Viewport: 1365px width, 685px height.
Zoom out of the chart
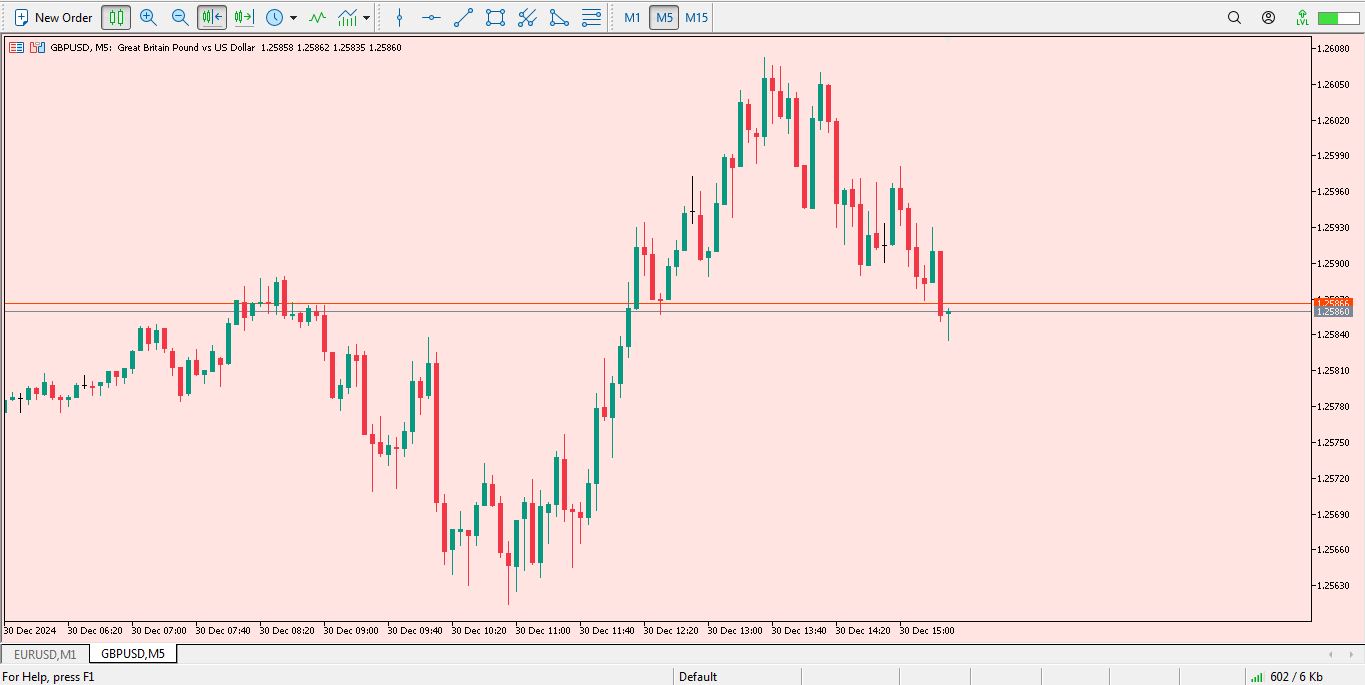click(x=180, y=17)
